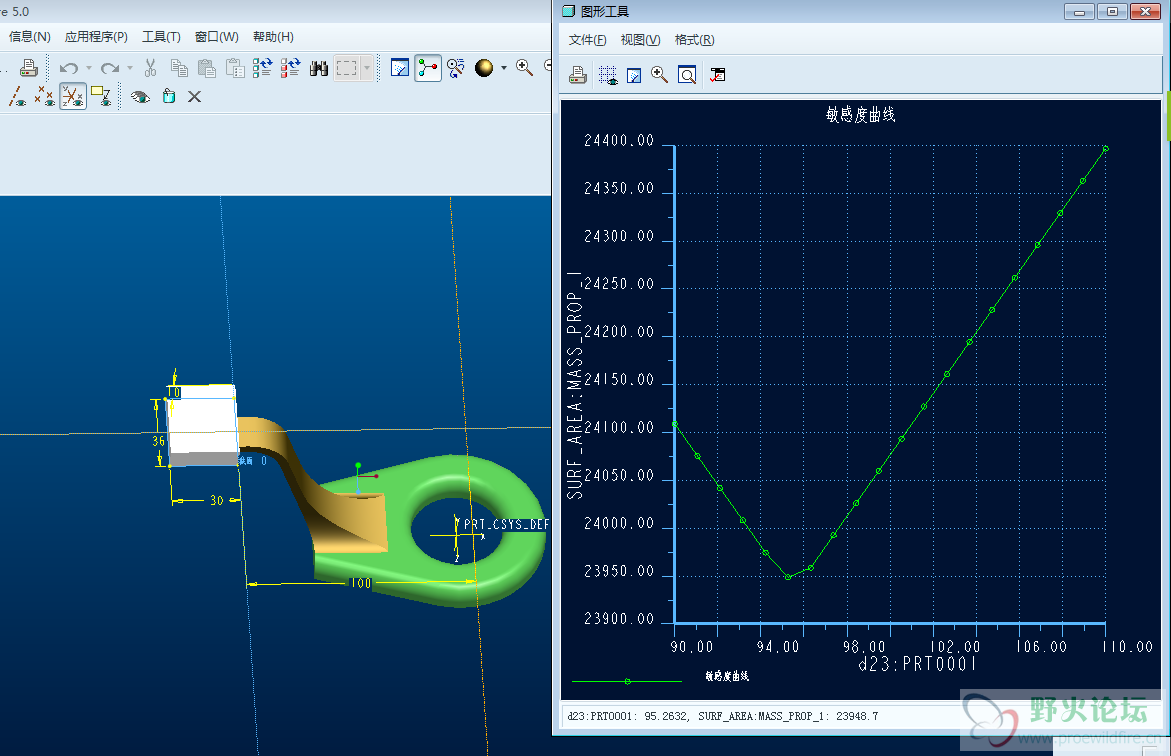1171x756 pixels.
Task: Click zoom in icon in 图形工具 toolbar
Action: pos(659,75)
